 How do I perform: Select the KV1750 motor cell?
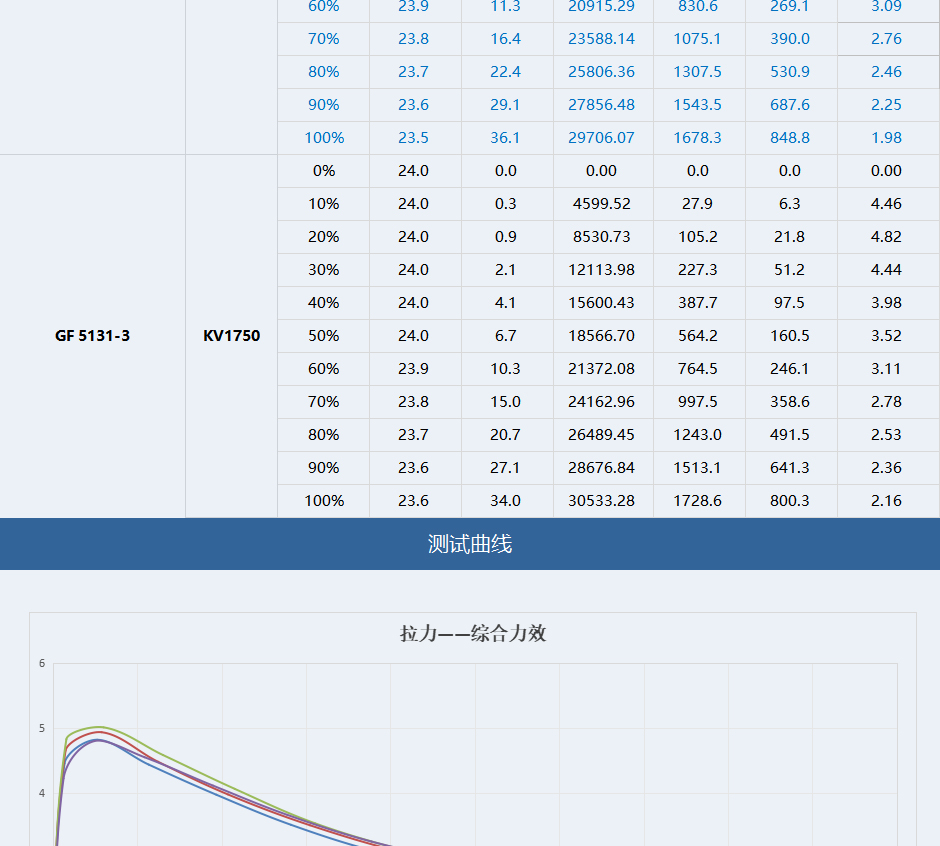tap(231, 336)
